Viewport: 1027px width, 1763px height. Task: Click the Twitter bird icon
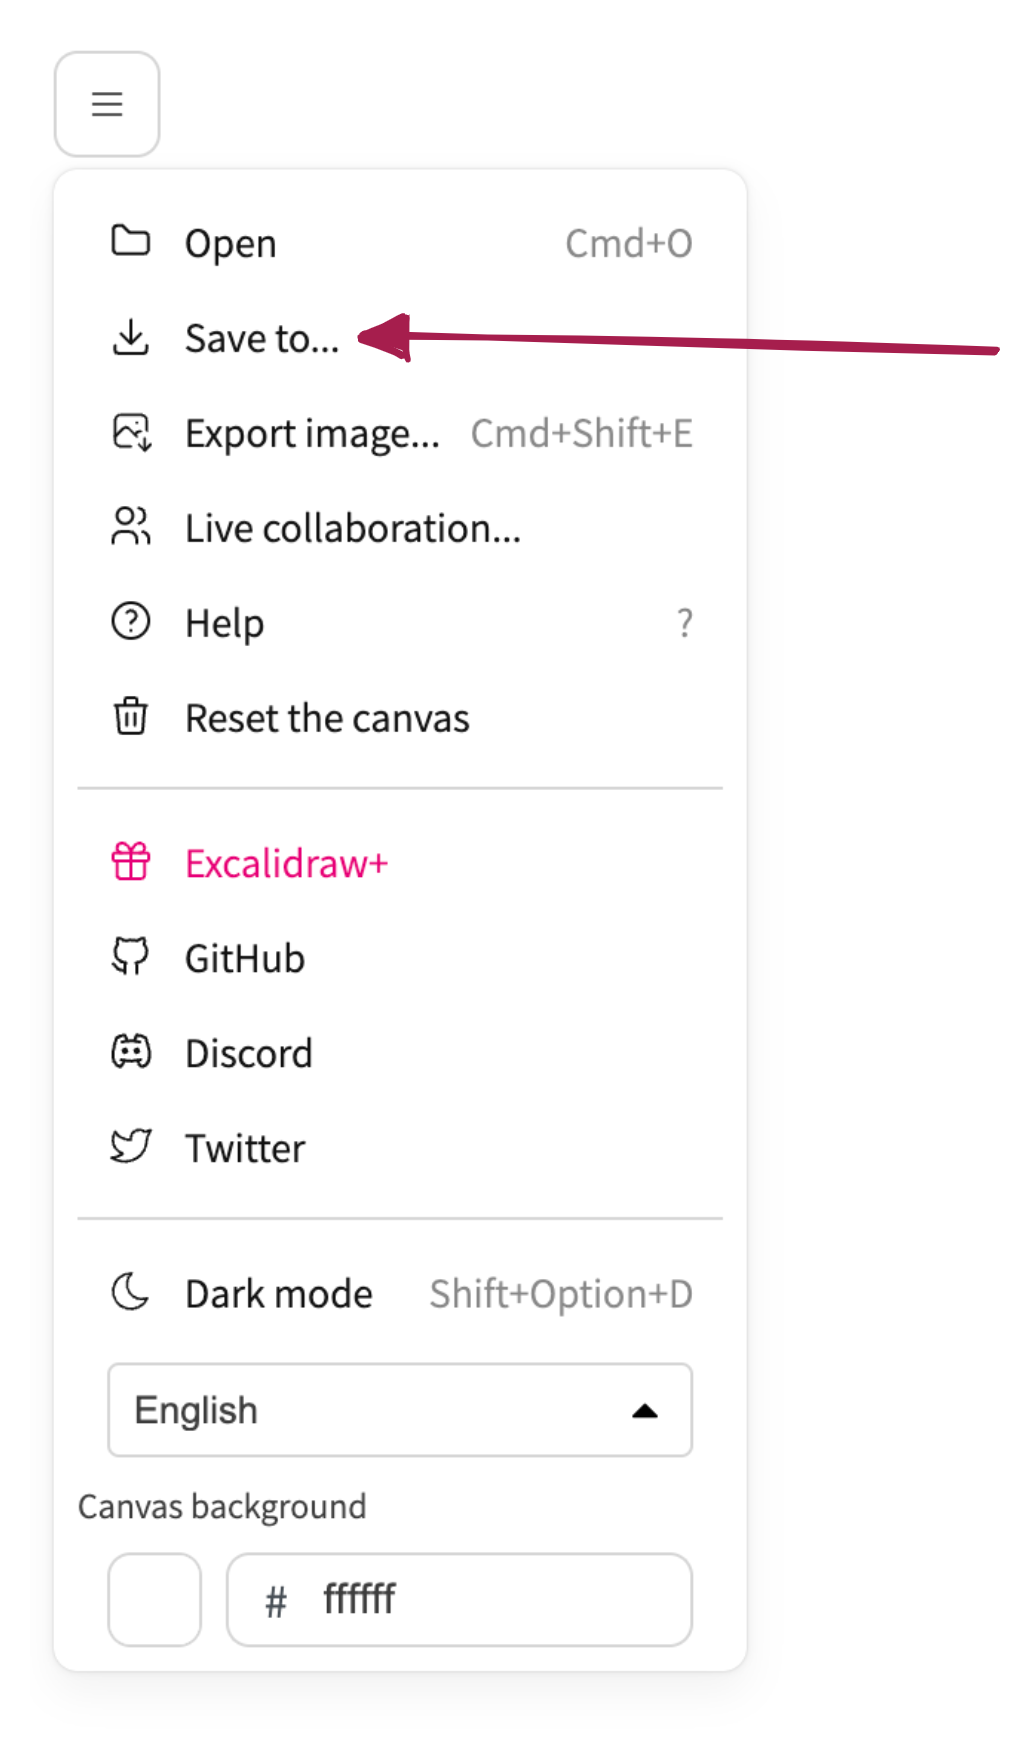(x=131, y=1147)
